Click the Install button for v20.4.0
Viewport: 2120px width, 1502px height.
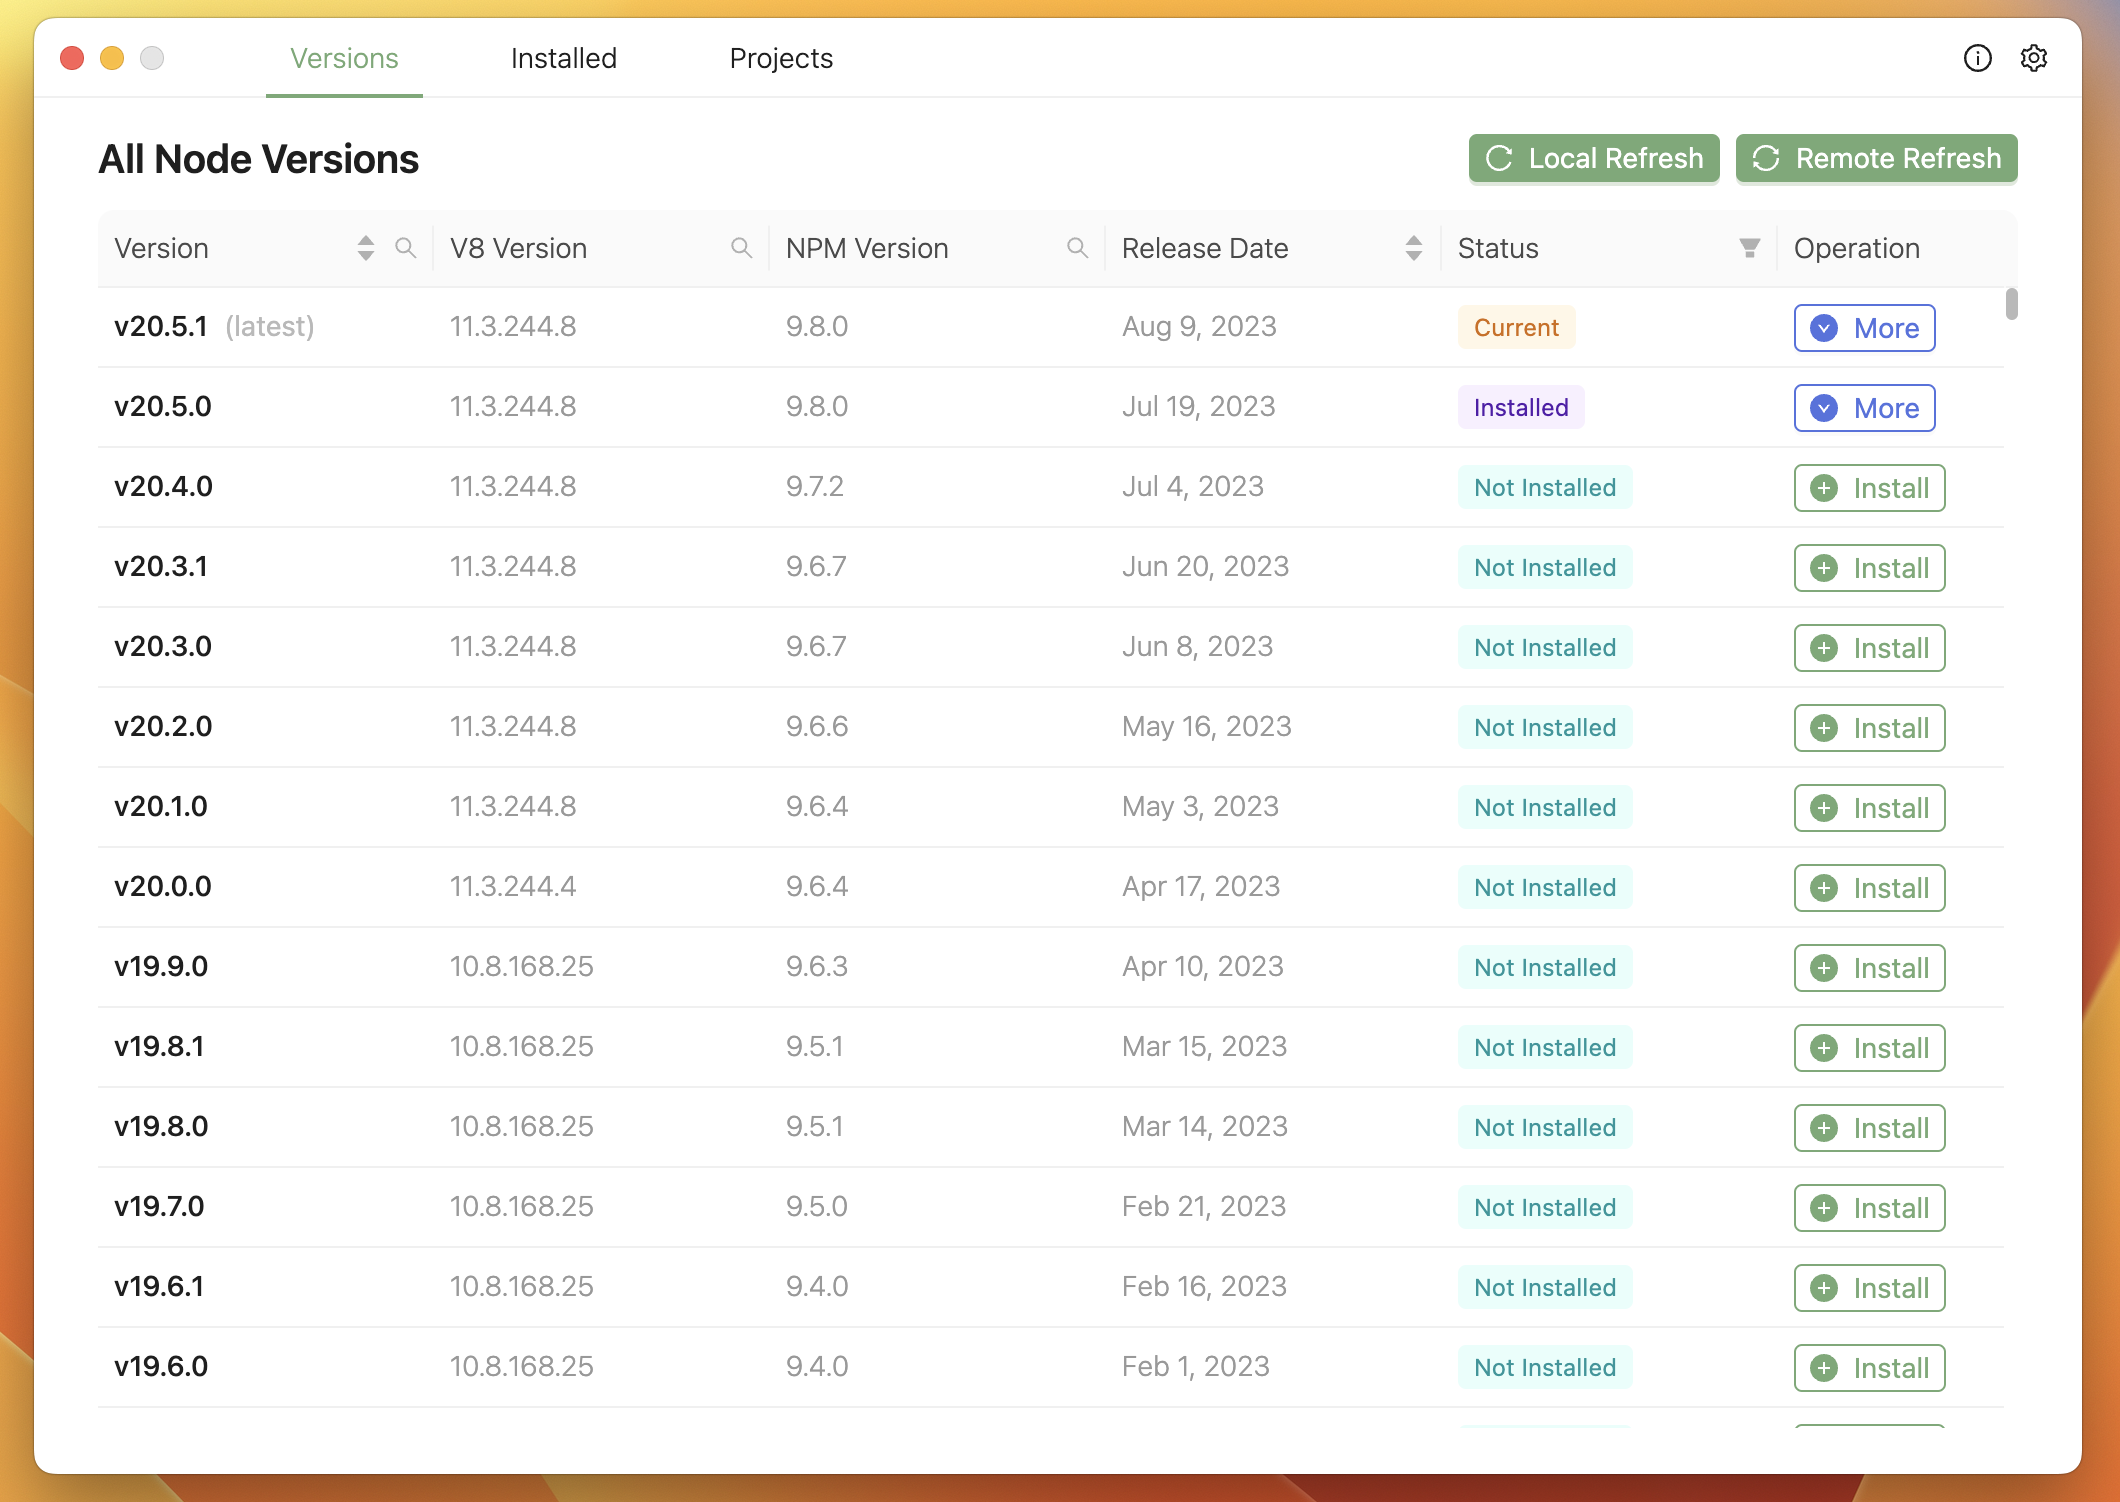[1870, 486]
